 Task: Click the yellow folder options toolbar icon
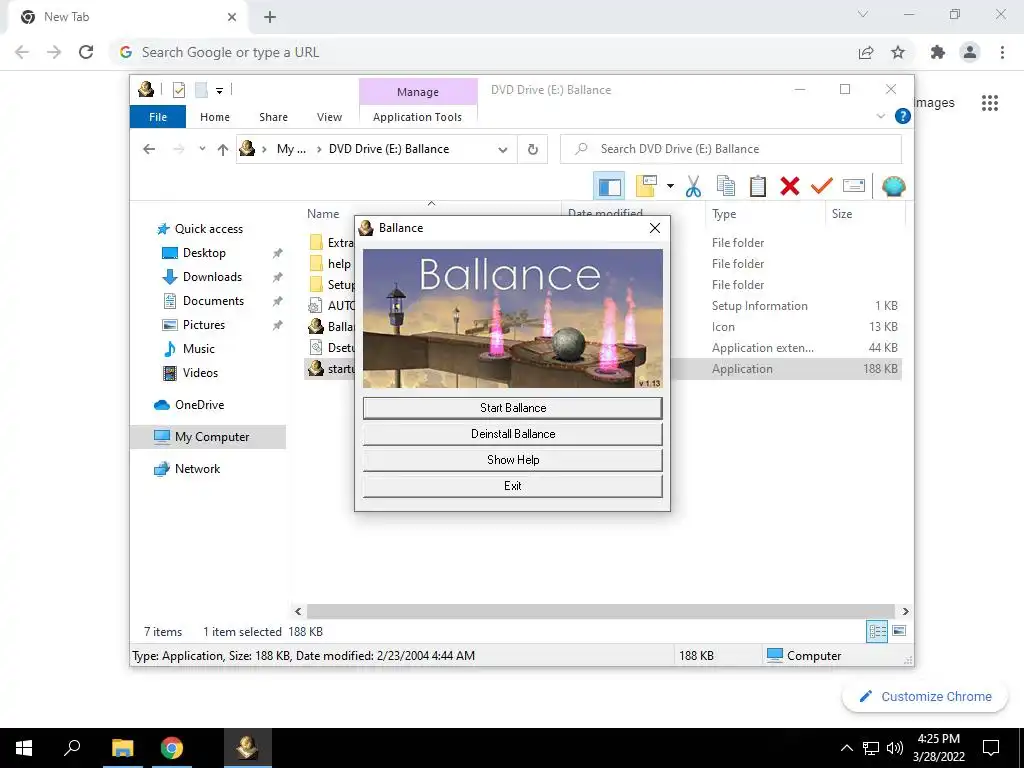tap(647, 186)
